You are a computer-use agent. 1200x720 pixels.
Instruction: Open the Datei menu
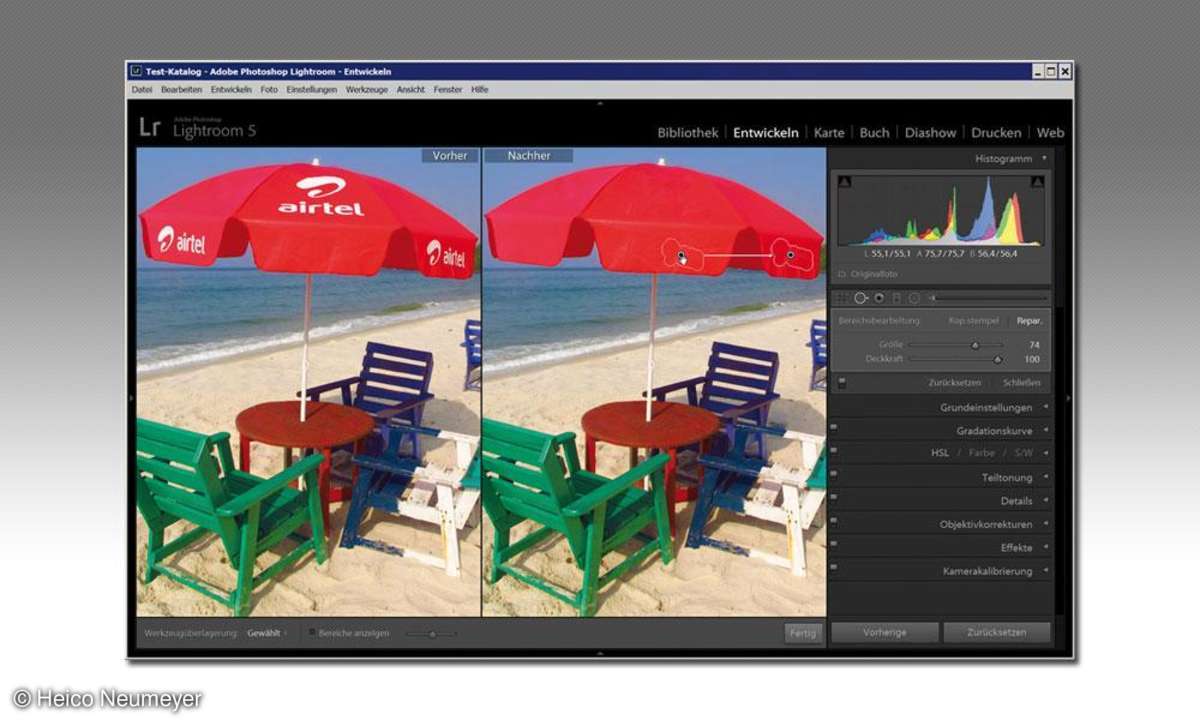142,89
